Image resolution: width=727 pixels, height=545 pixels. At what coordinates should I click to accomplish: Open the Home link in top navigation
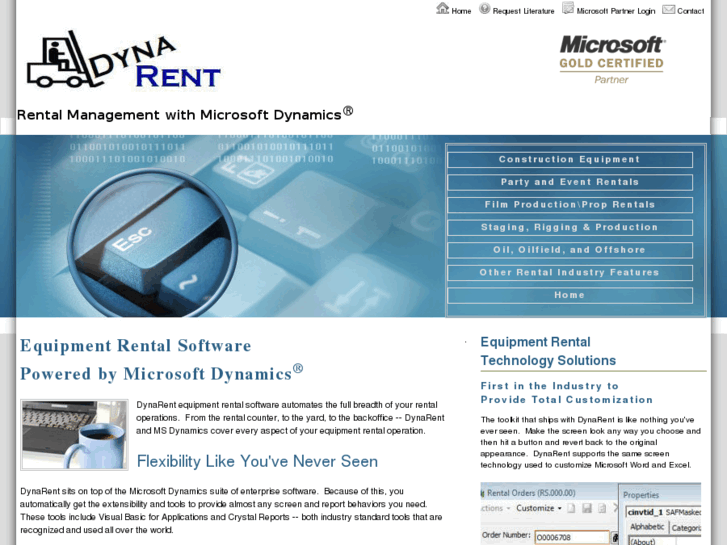[x=461, y=11]
